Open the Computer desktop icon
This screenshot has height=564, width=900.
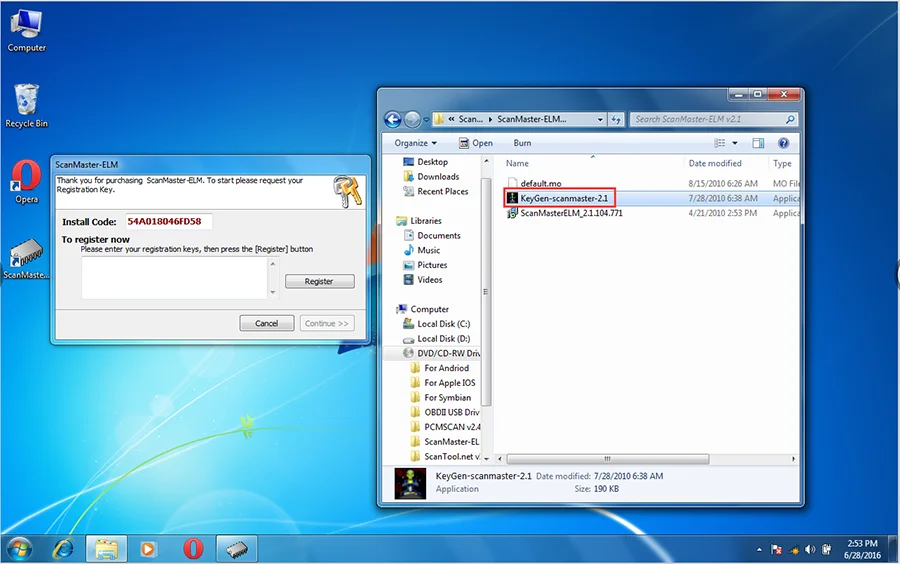click(26, 31)
